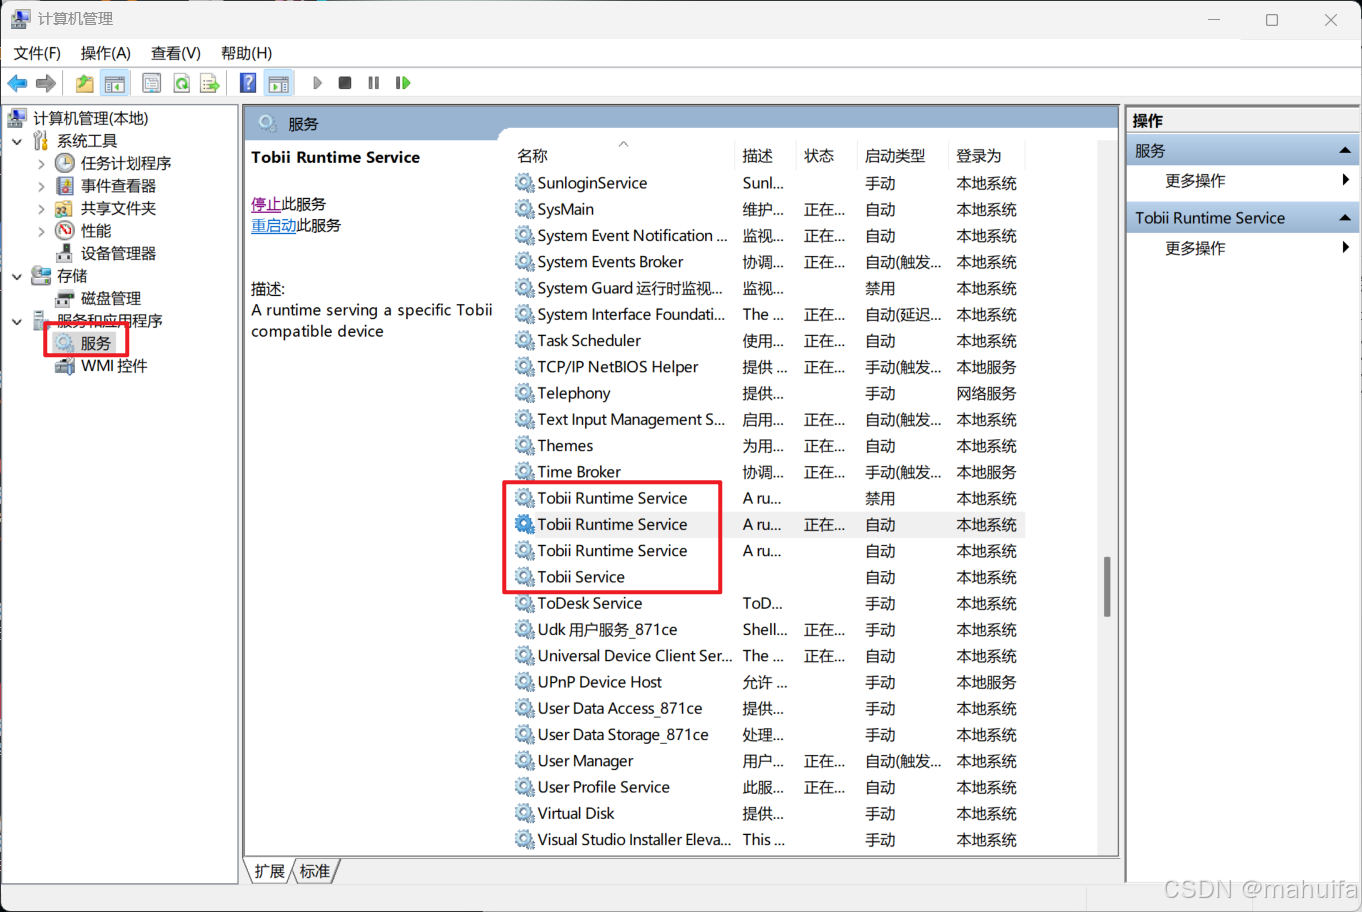Sort services by 描述 column header
Viewport: 1362px width, 912px height.
pyautogui.click(x=764, y=156)
